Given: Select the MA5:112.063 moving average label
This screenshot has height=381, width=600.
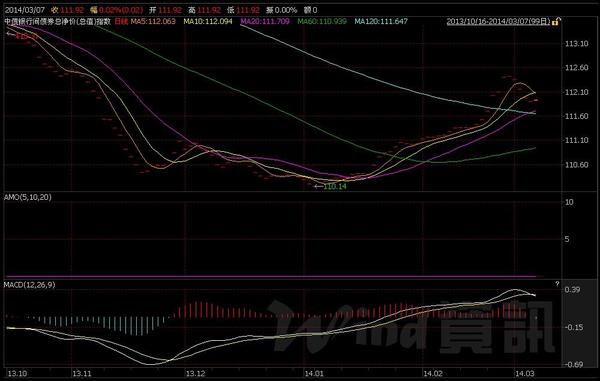Looking at the screenshot, I should click(x=153, y=21).
